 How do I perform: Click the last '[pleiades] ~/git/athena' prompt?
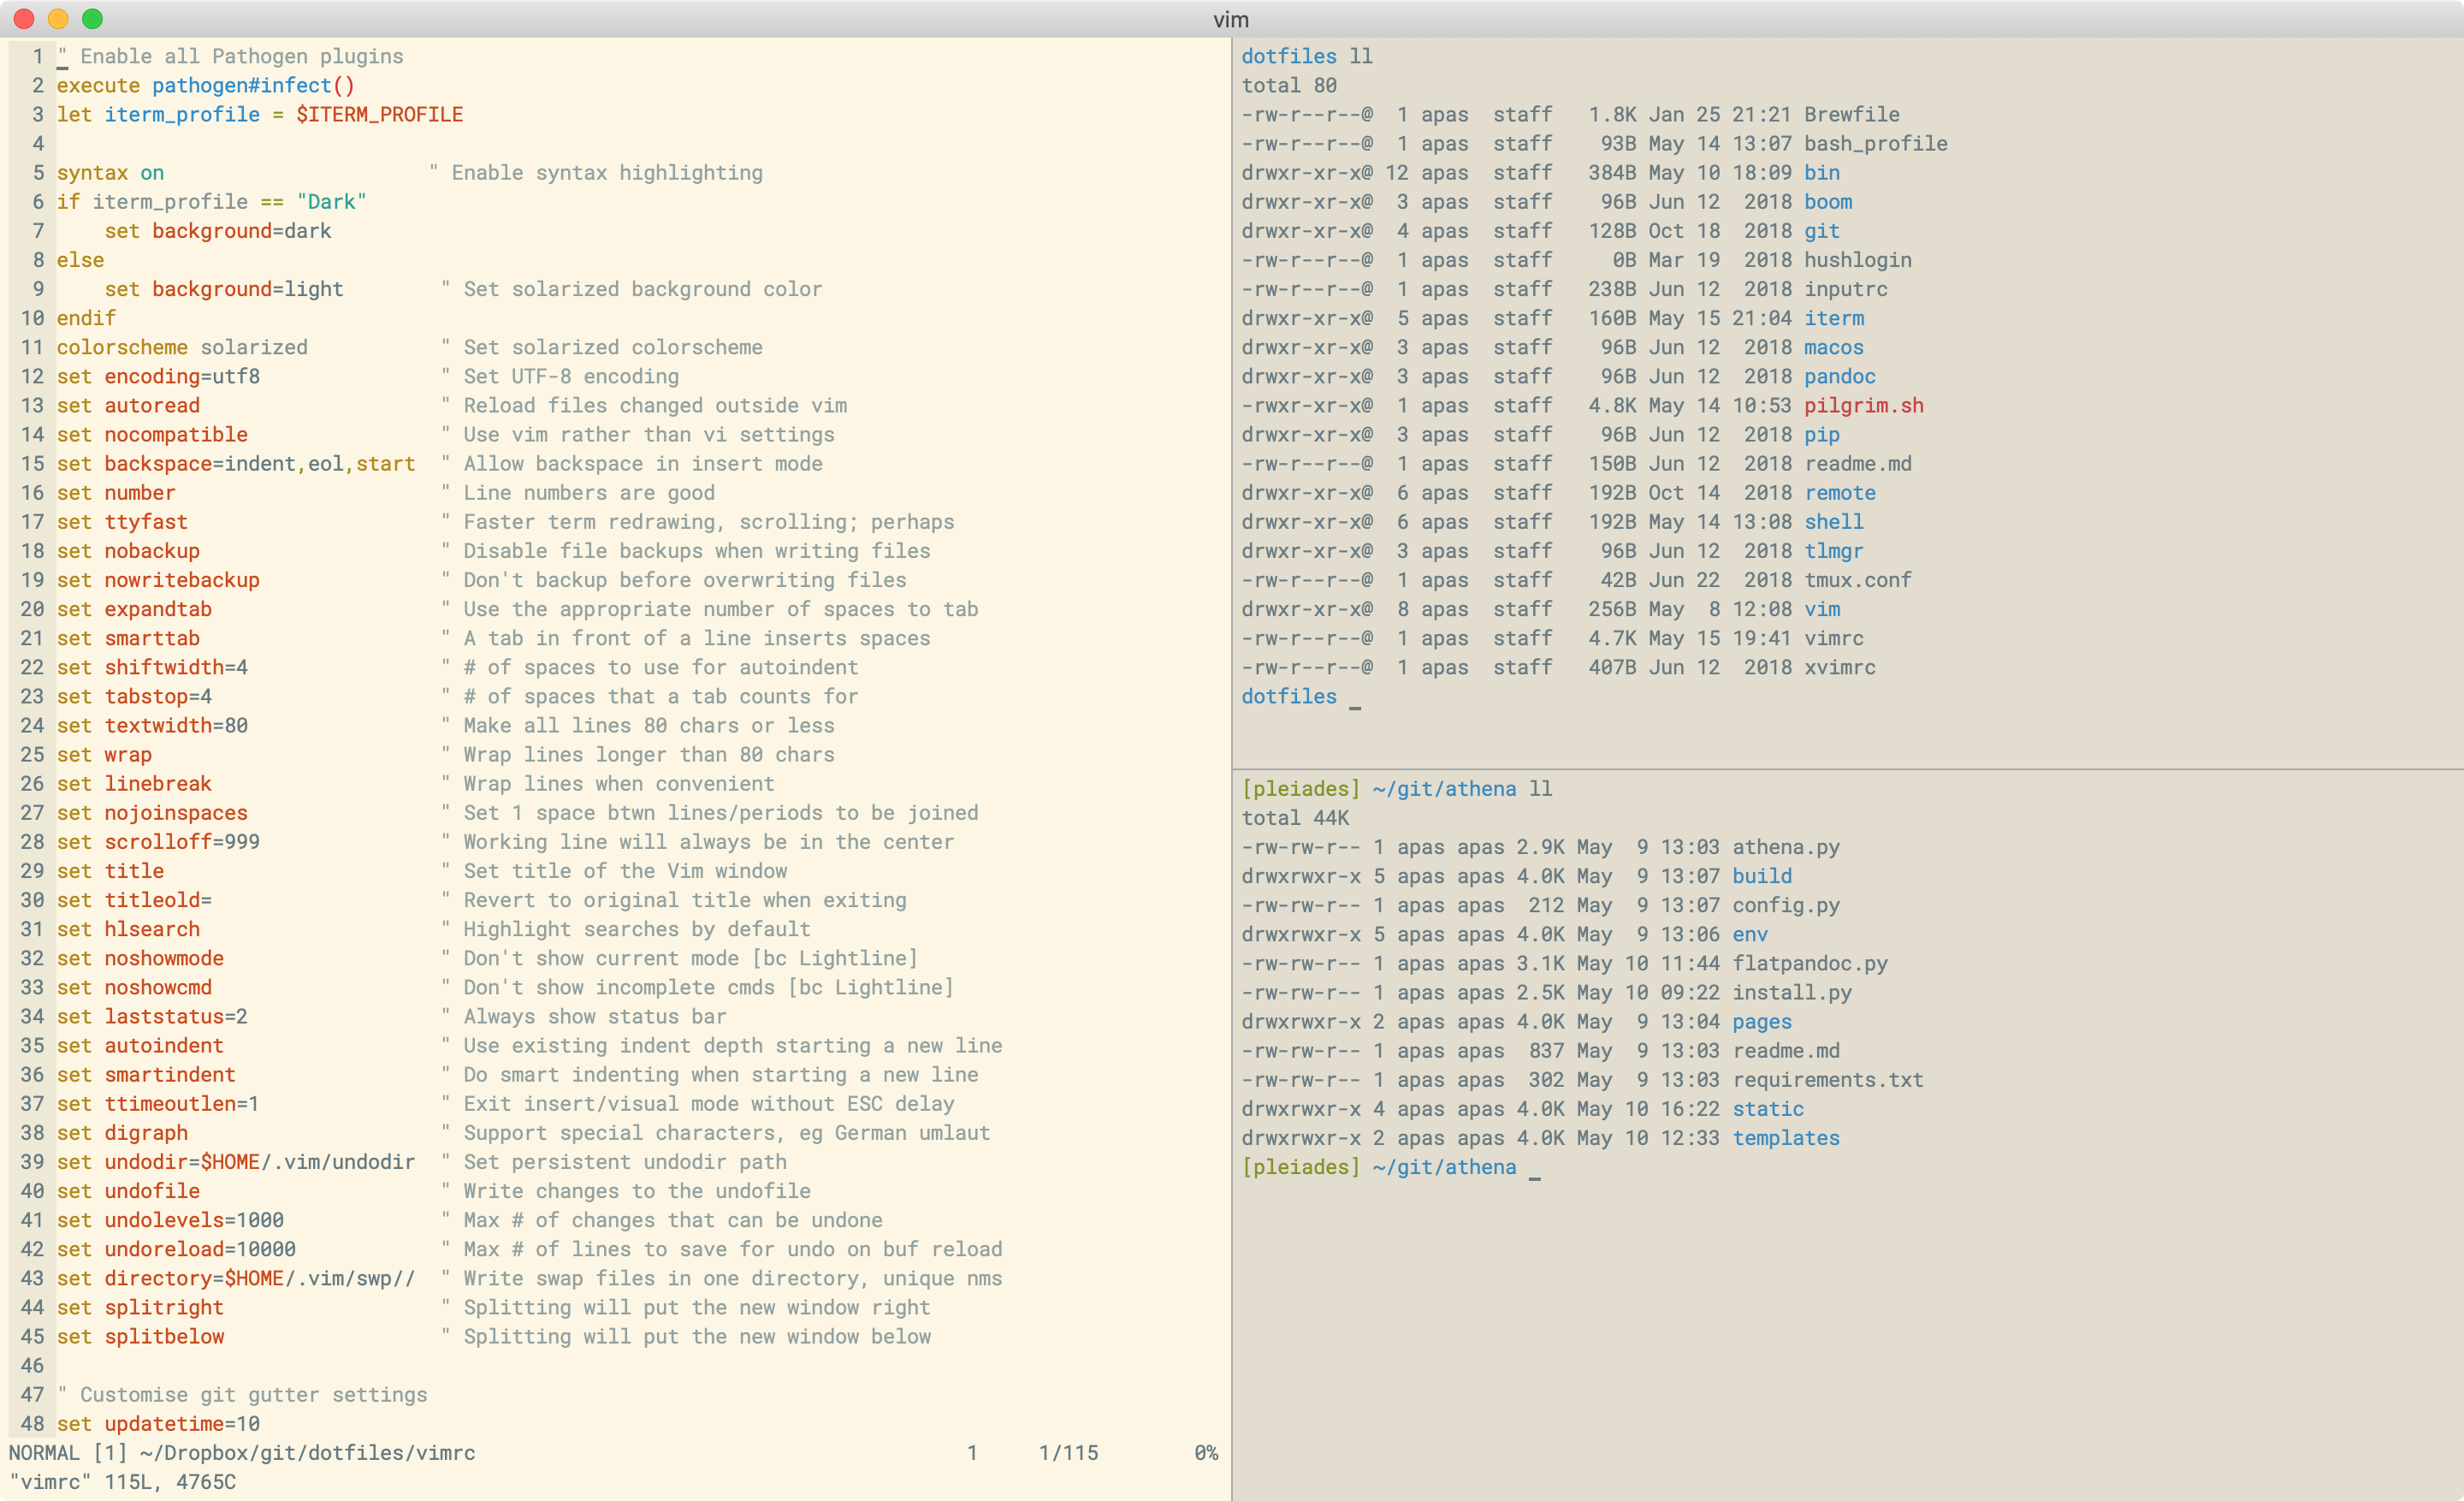point(1378,1167)
